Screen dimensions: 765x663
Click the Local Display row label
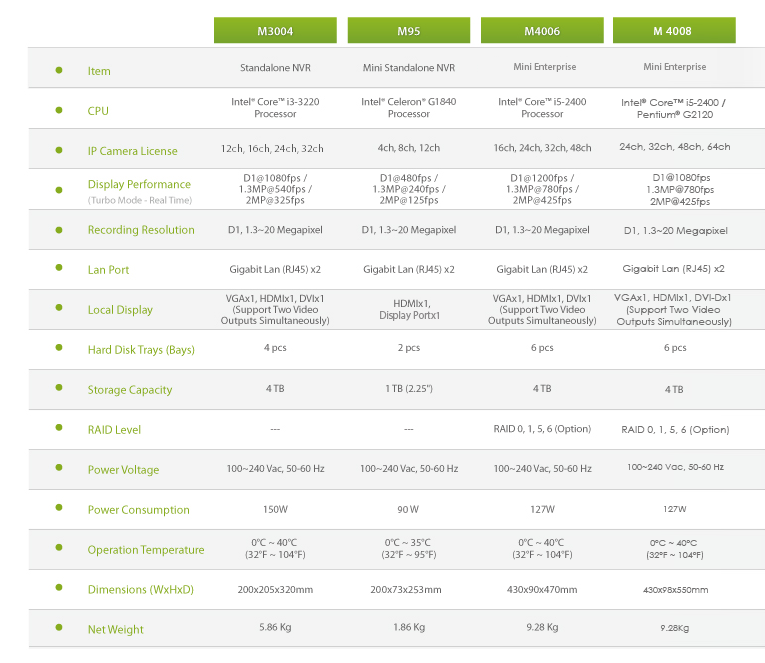(x=120, y=310)
